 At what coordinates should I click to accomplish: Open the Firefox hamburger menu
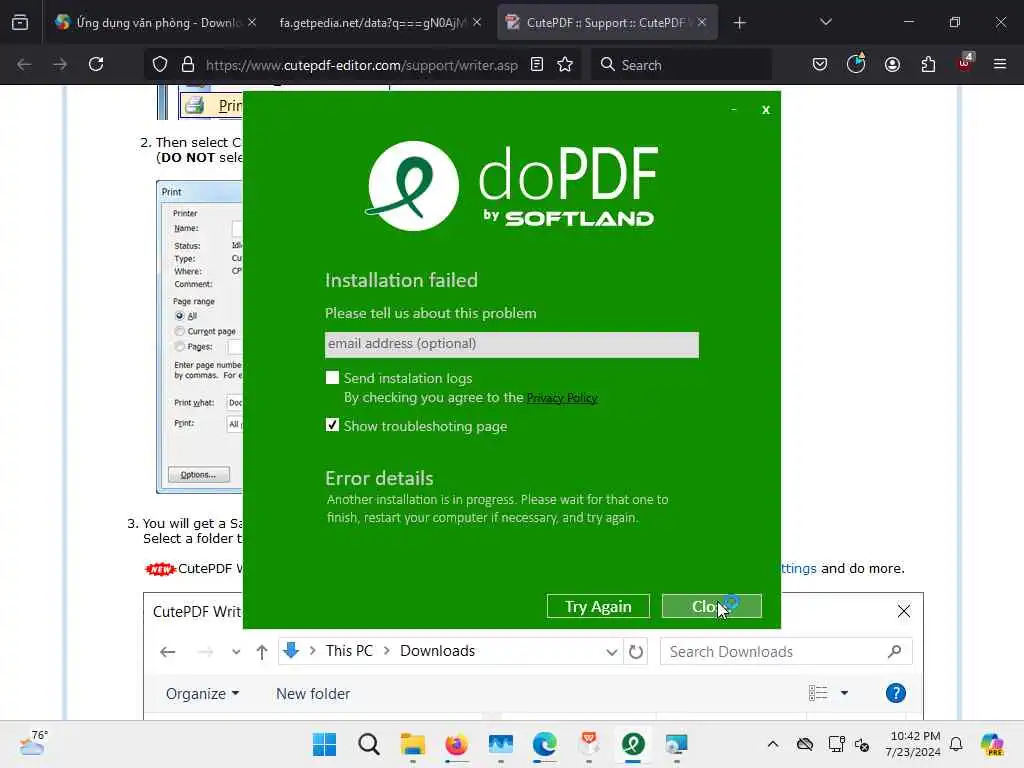[x=999, y=64]
